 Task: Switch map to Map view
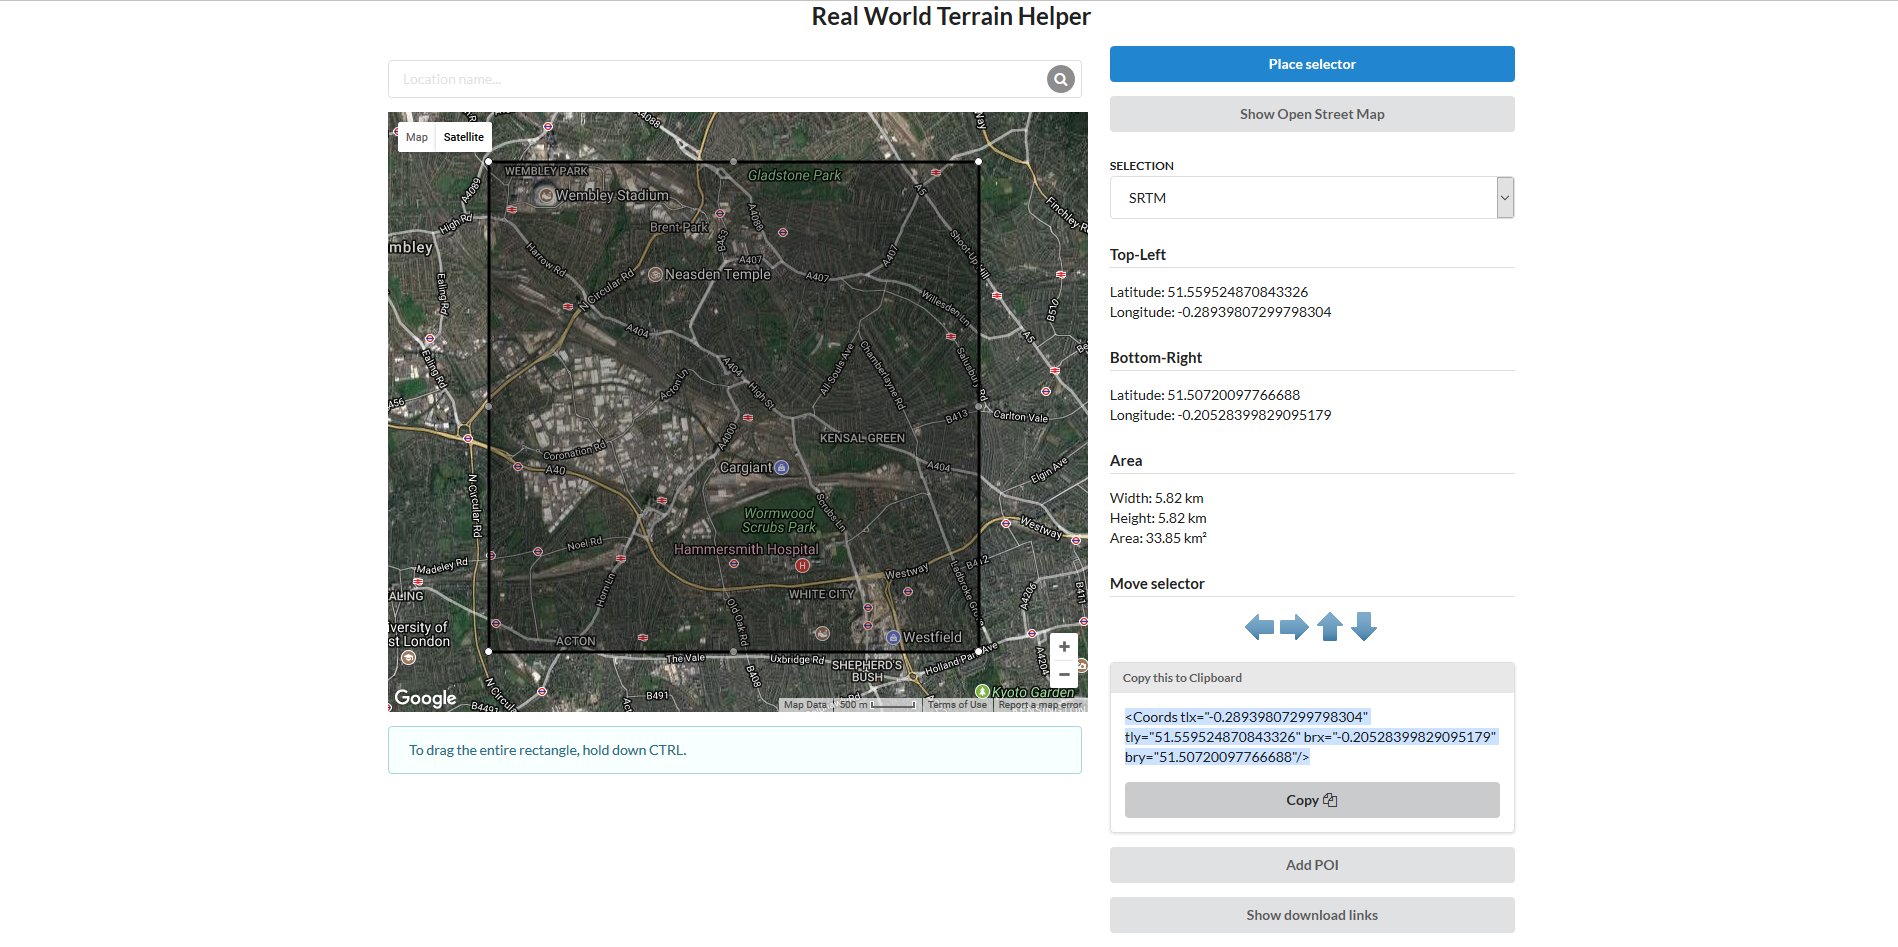point(417,137)
